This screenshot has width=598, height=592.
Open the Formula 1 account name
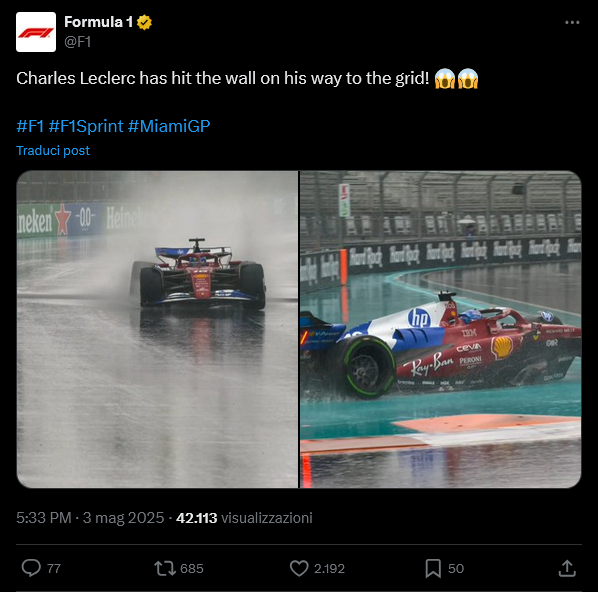click(98, 22)
